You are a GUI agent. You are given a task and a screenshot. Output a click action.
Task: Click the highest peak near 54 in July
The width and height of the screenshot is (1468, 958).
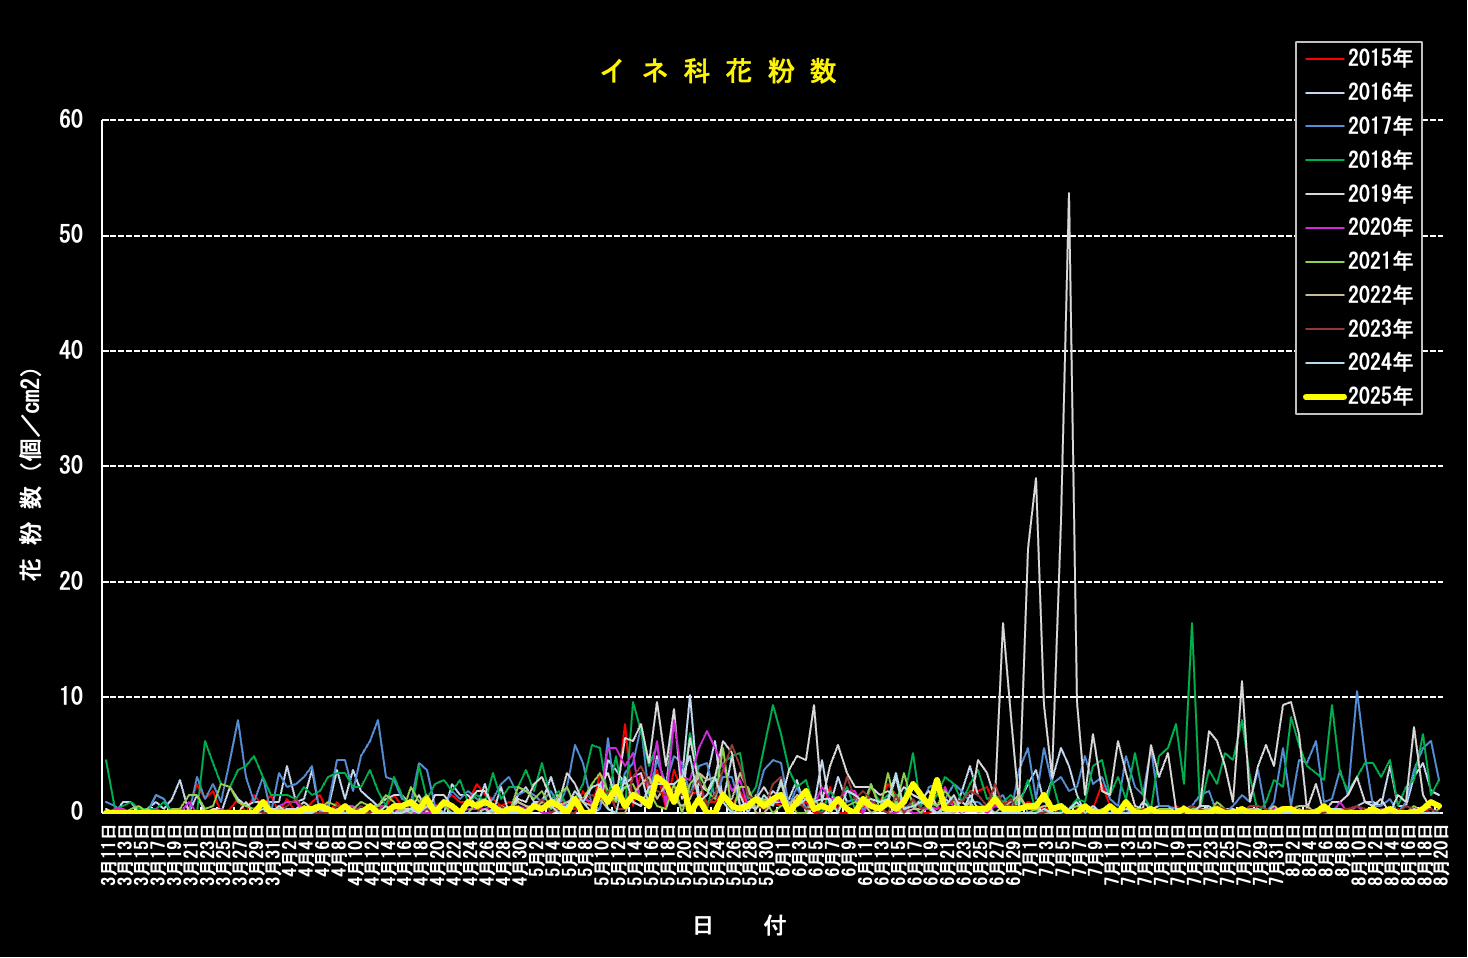coord(1069,194)
